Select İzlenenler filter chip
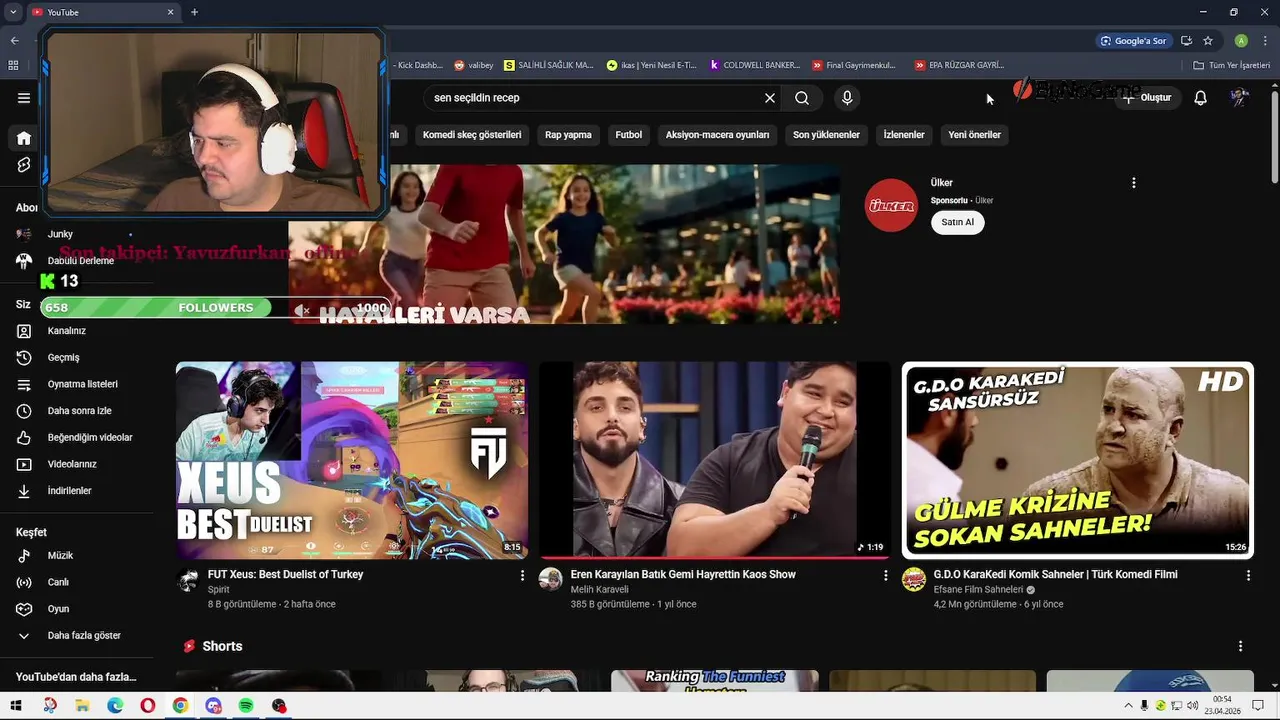 (904, 135)
